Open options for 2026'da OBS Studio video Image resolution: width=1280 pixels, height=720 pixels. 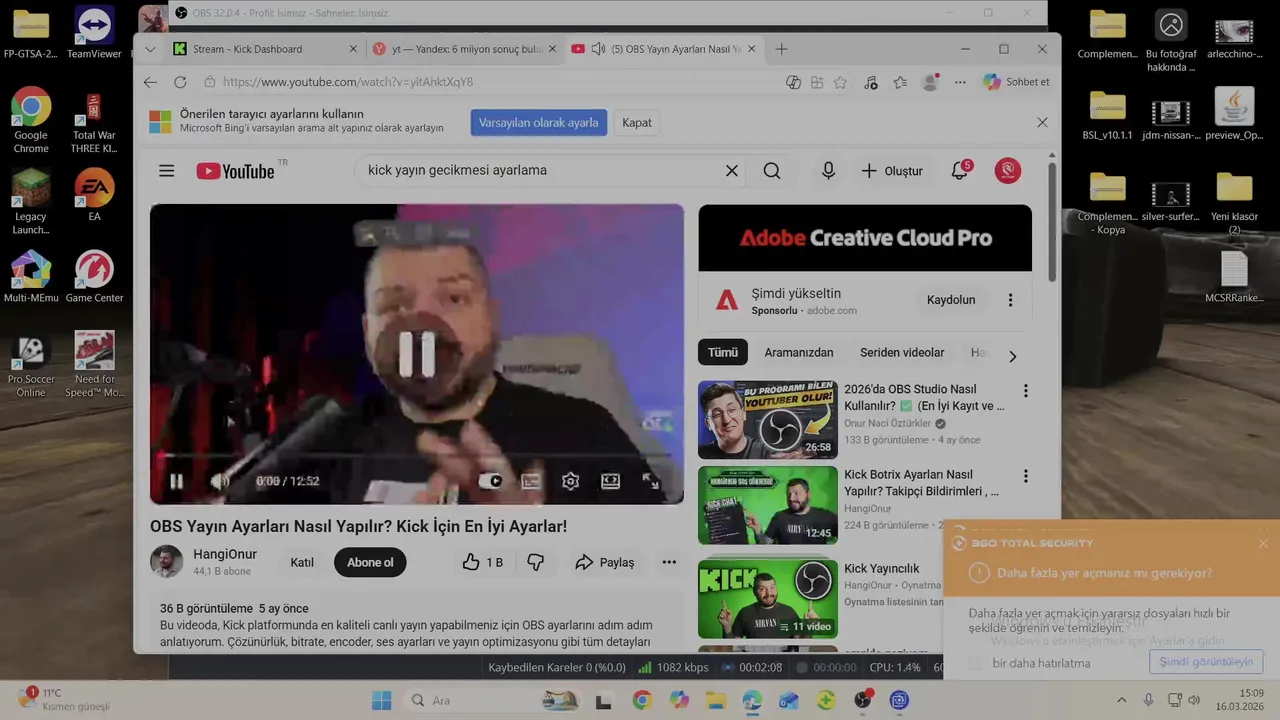[1025, 391]
